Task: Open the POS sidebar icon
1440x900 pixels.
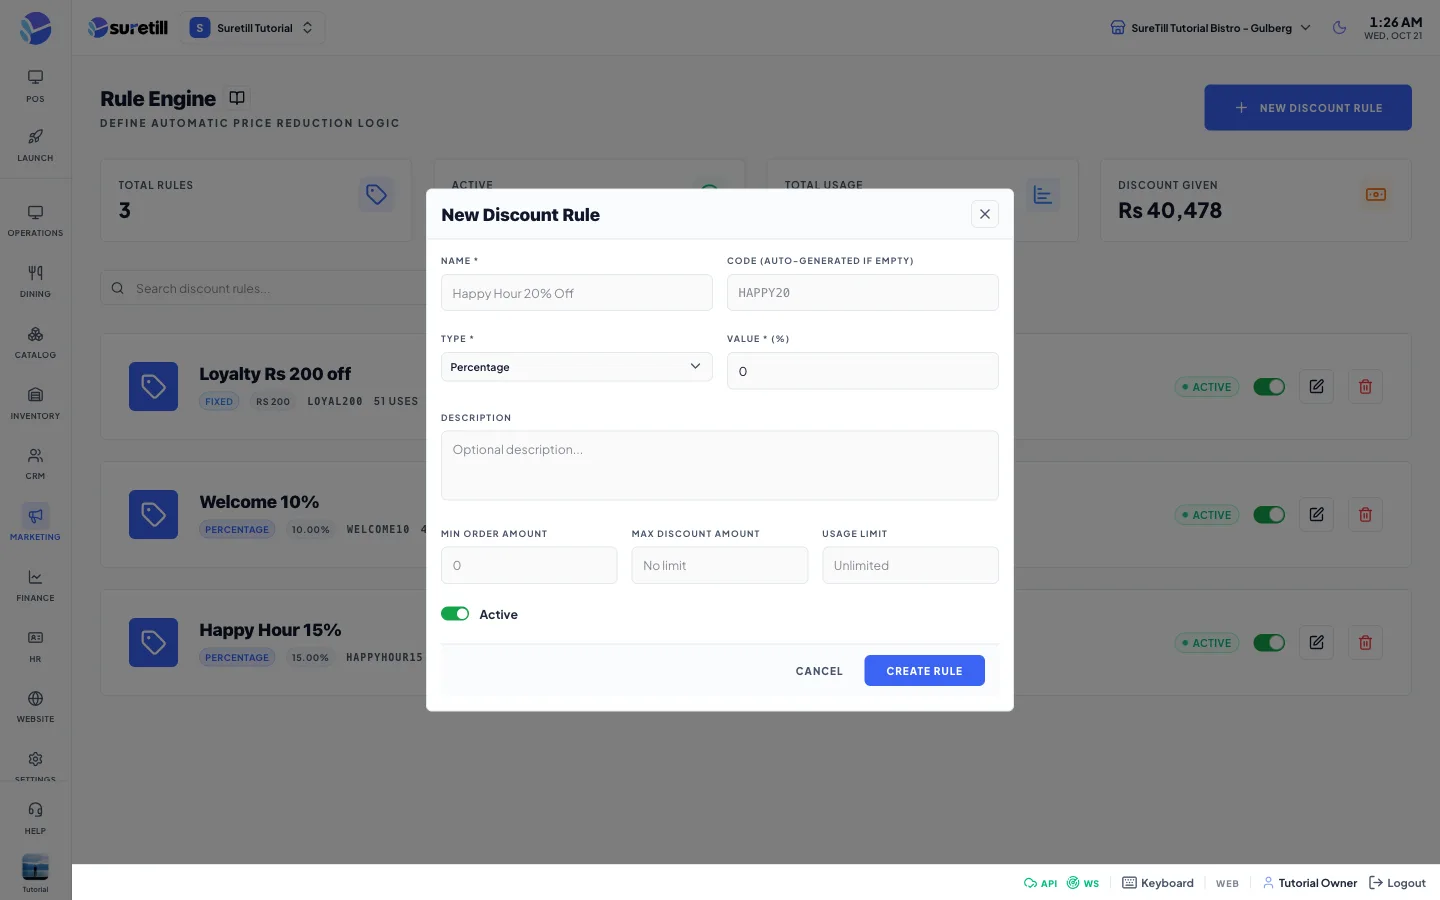Action: coord(35,85)
